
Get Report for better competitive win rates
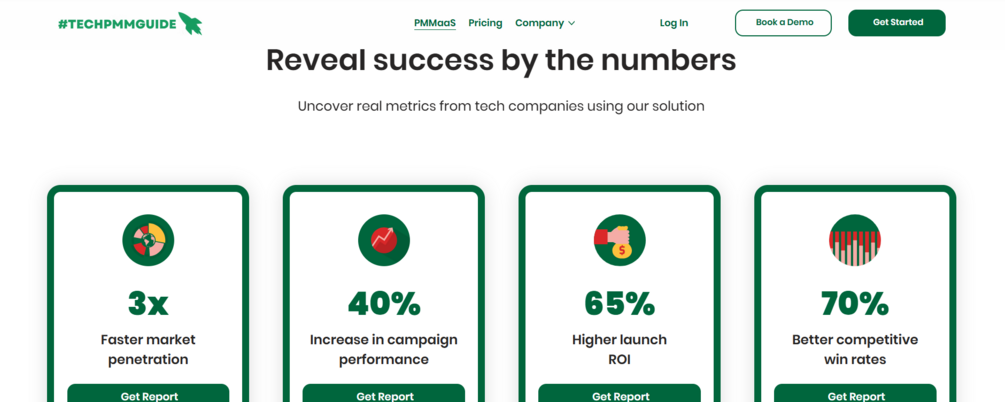pos(855,394)
